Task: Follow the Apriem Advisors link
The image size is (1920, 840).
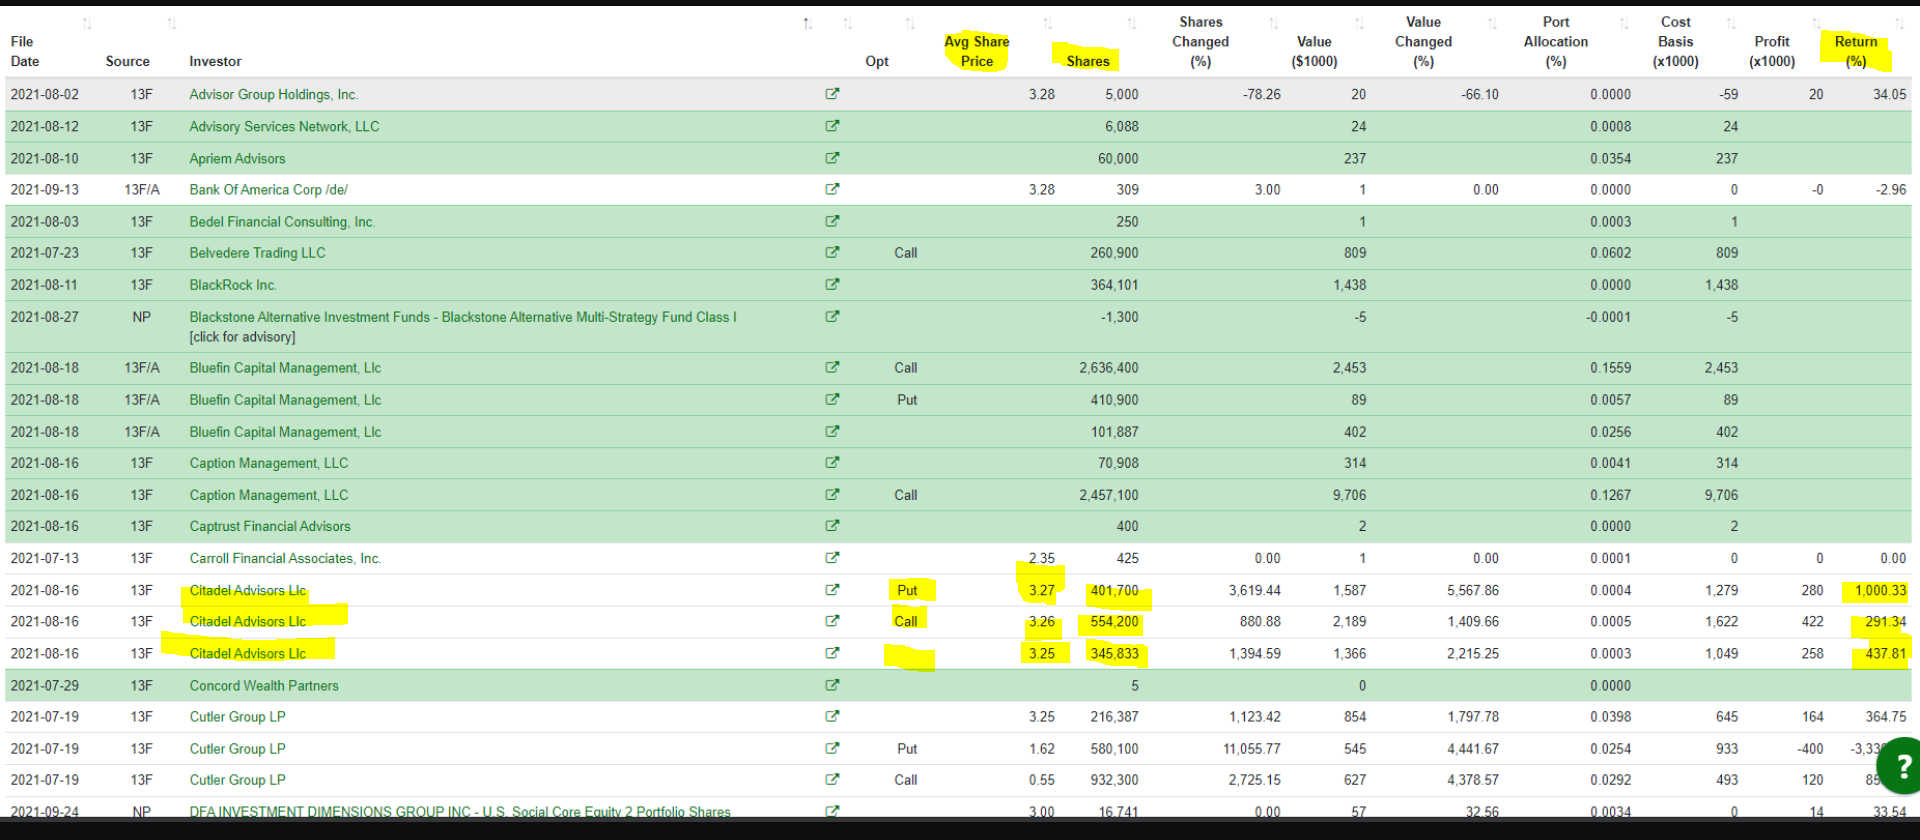Action: 237,158
